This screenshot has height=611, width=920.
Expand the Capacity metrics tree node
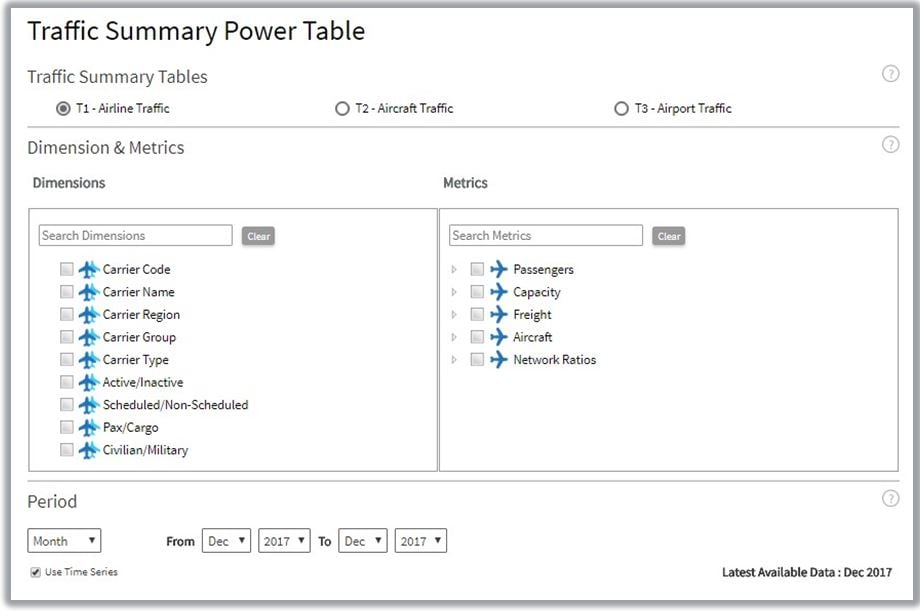click(x=453, y=292)
